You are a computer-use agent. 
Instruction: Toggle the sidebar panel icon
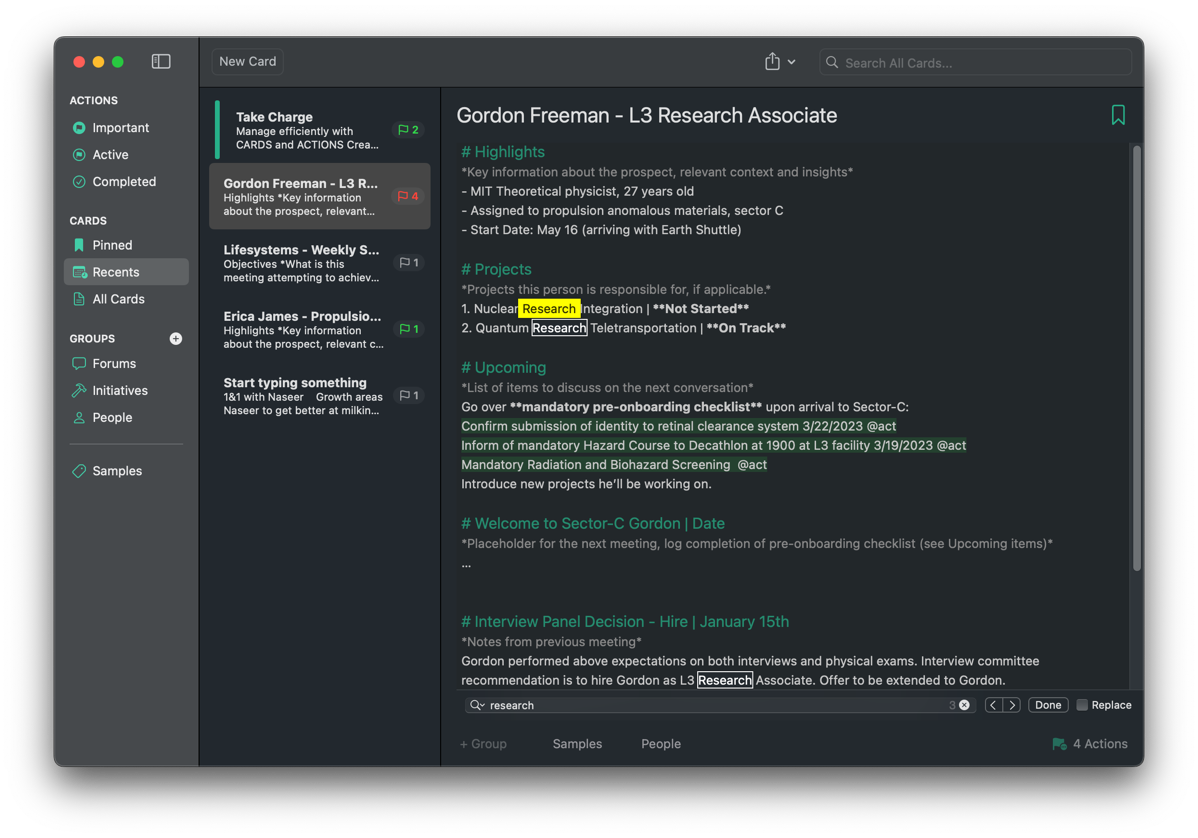click(160, 61)
